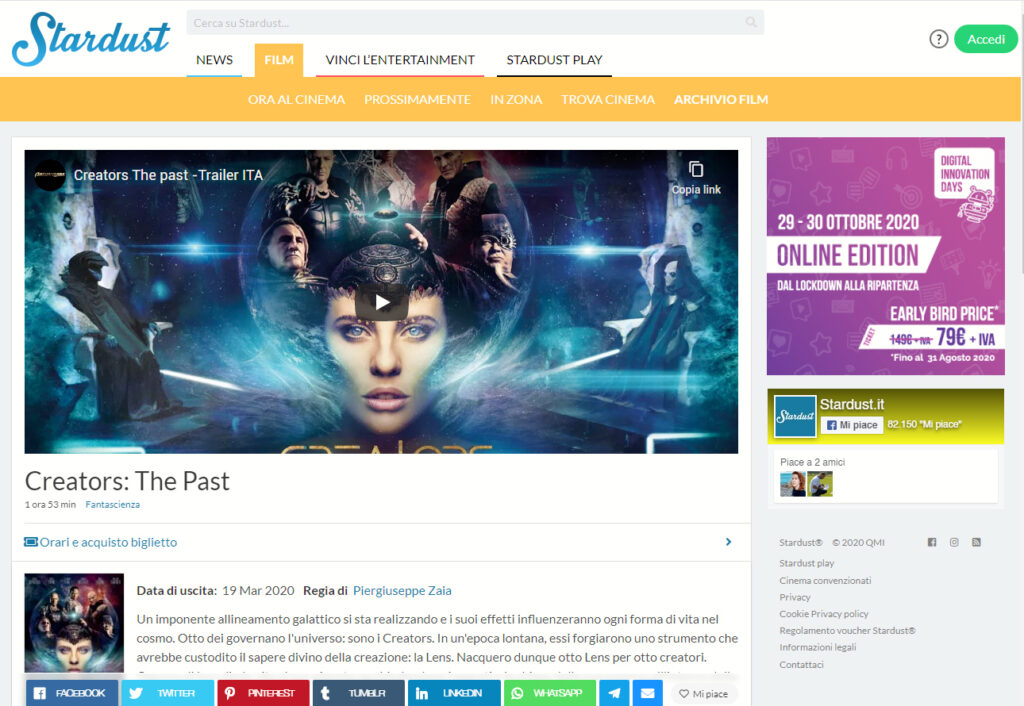Share the page on Facebook
1024x706 pixels.
(72, 693)
